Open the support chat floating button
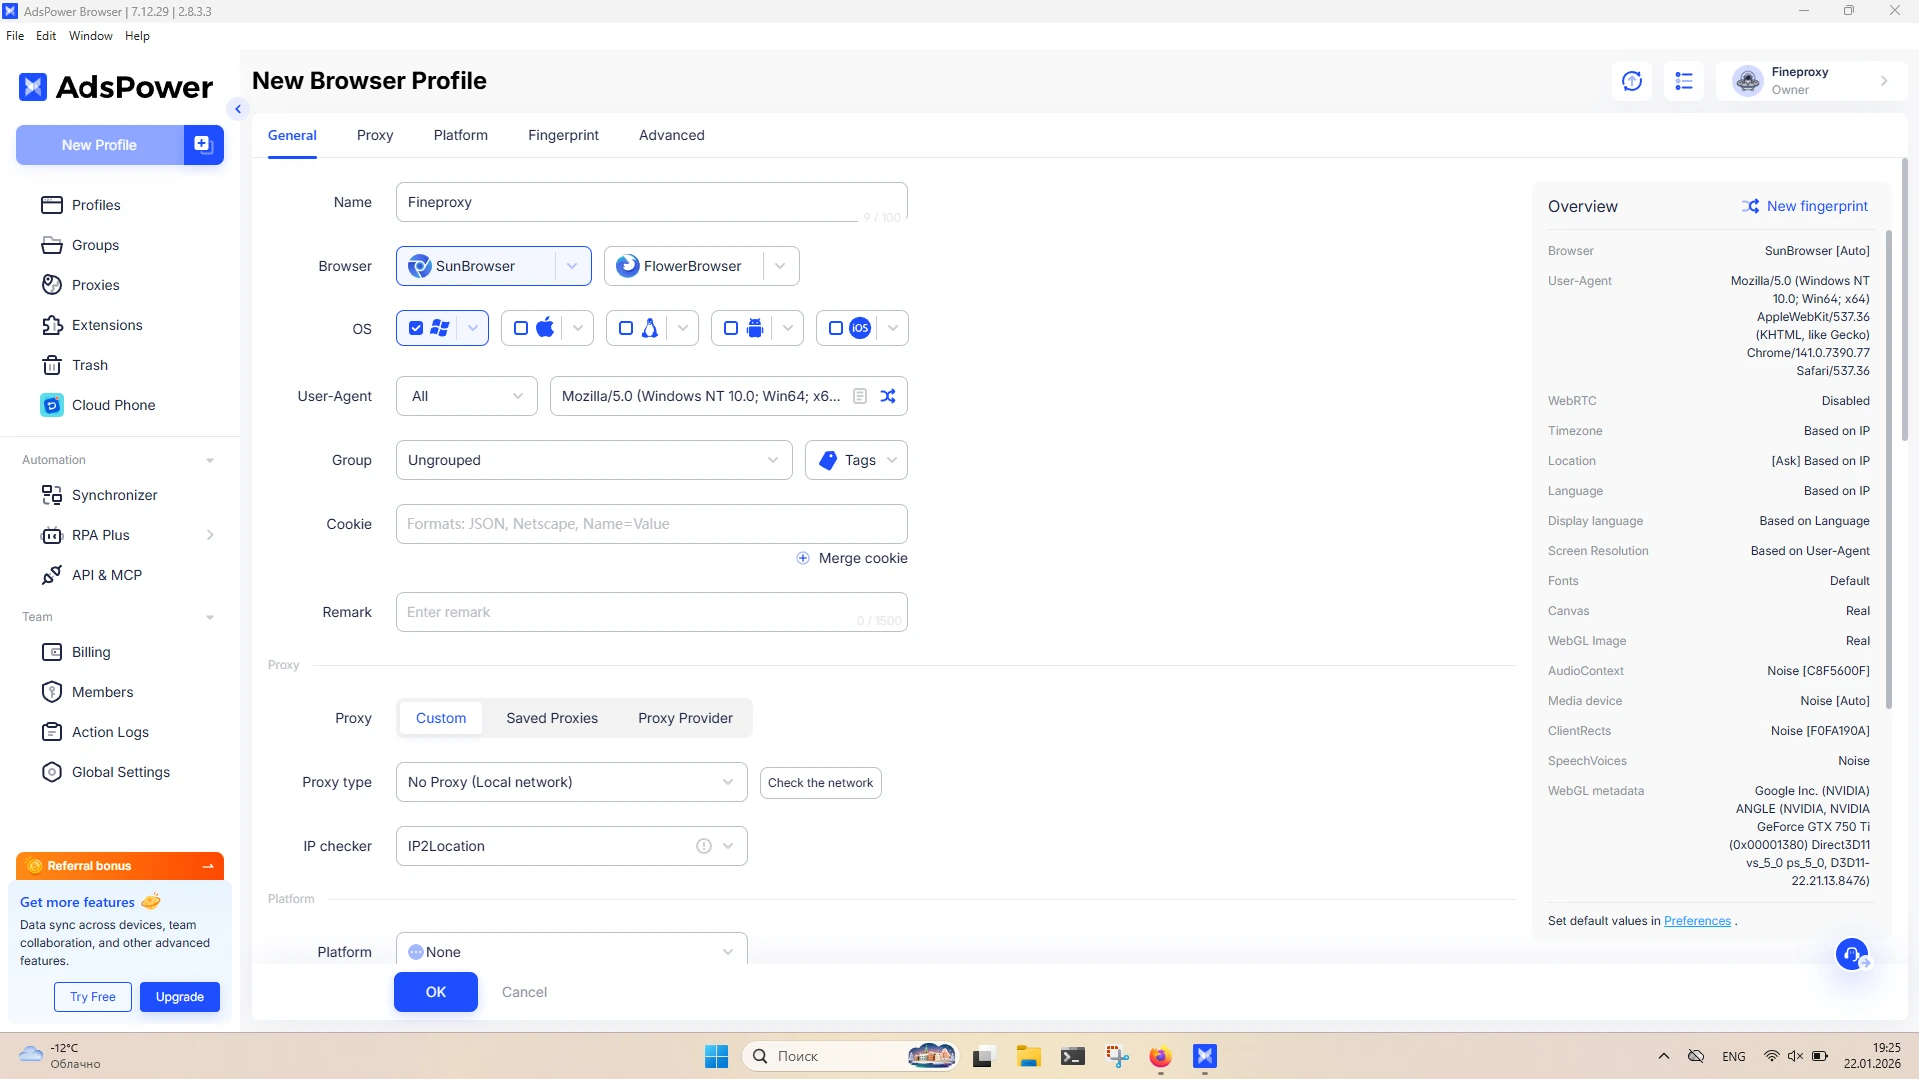 pyautogui.click(x=1852, y=954)
